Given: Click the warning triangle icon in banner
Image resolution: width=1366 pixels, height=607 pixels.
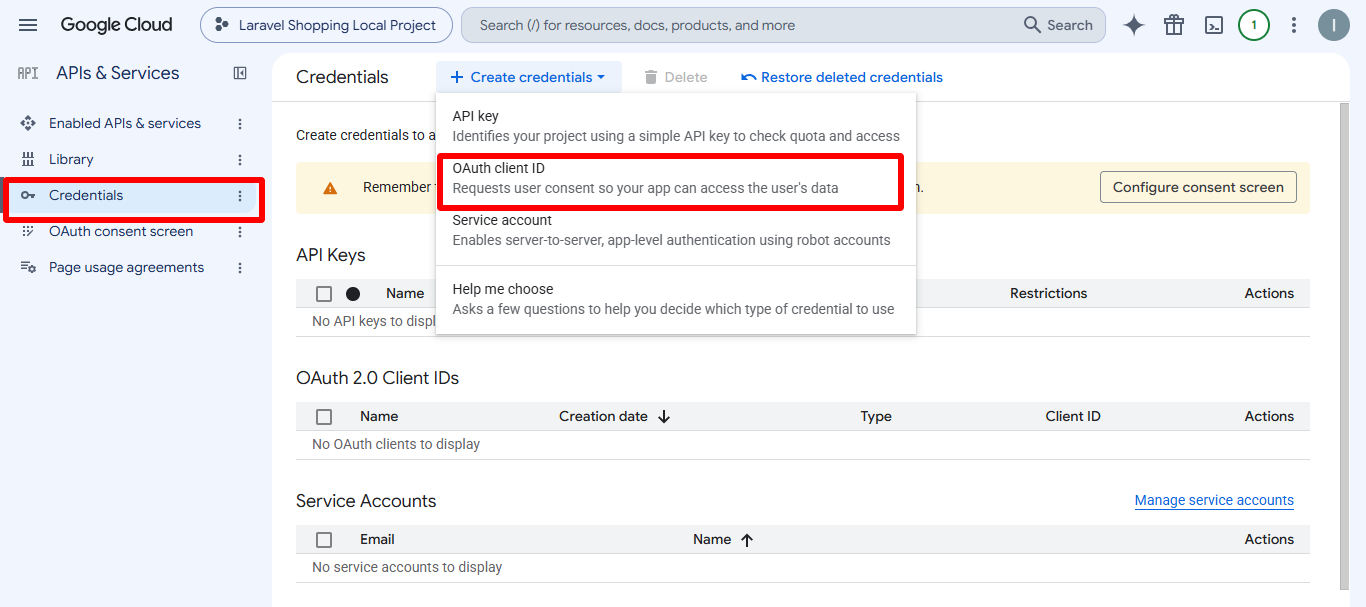Looking at the screenshot, I should tap(330, 187).
